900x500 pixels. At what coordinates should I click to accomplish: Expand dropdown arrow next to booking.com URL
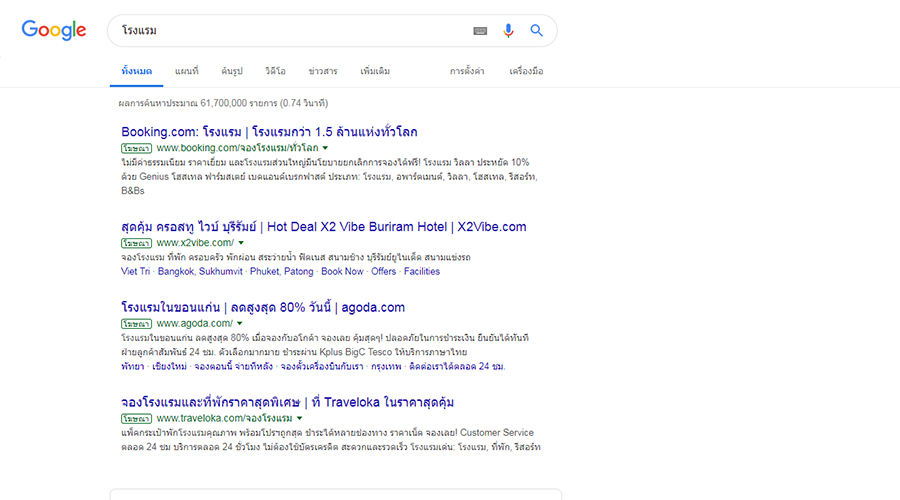pyautogui.click(x=325, y=148)
